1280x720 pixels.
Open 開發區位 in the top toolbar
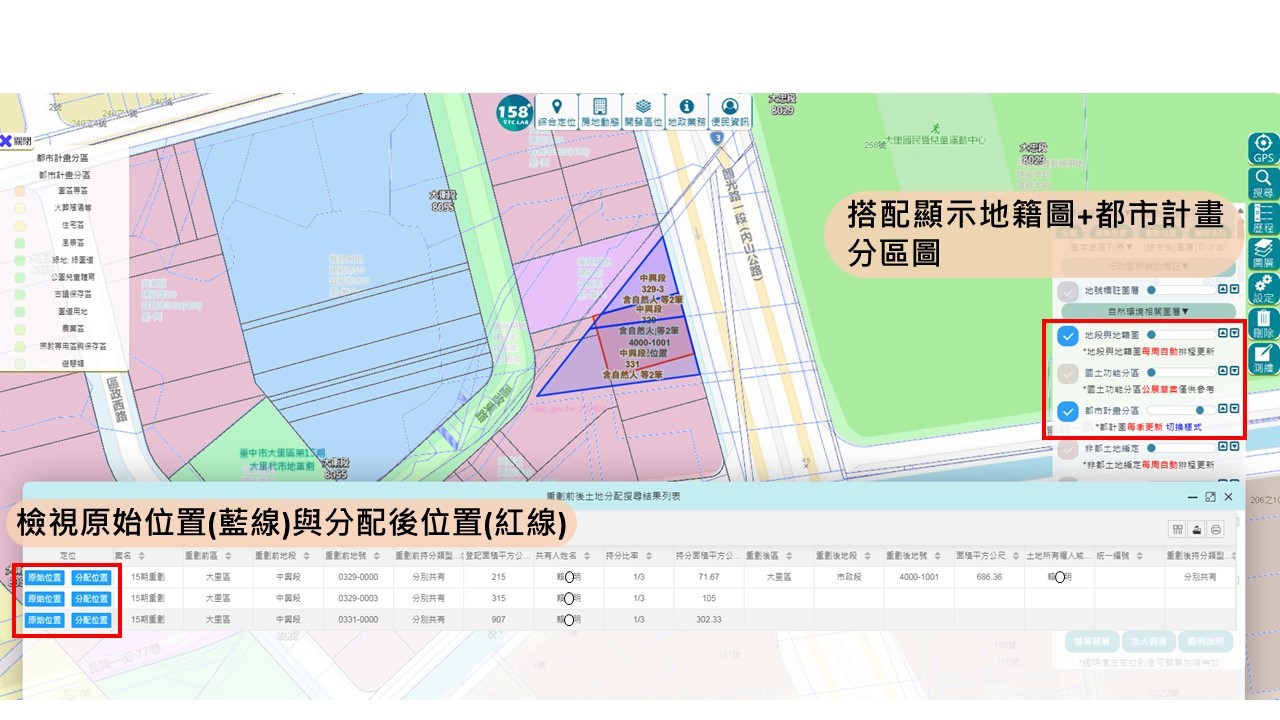coord(643,111)
